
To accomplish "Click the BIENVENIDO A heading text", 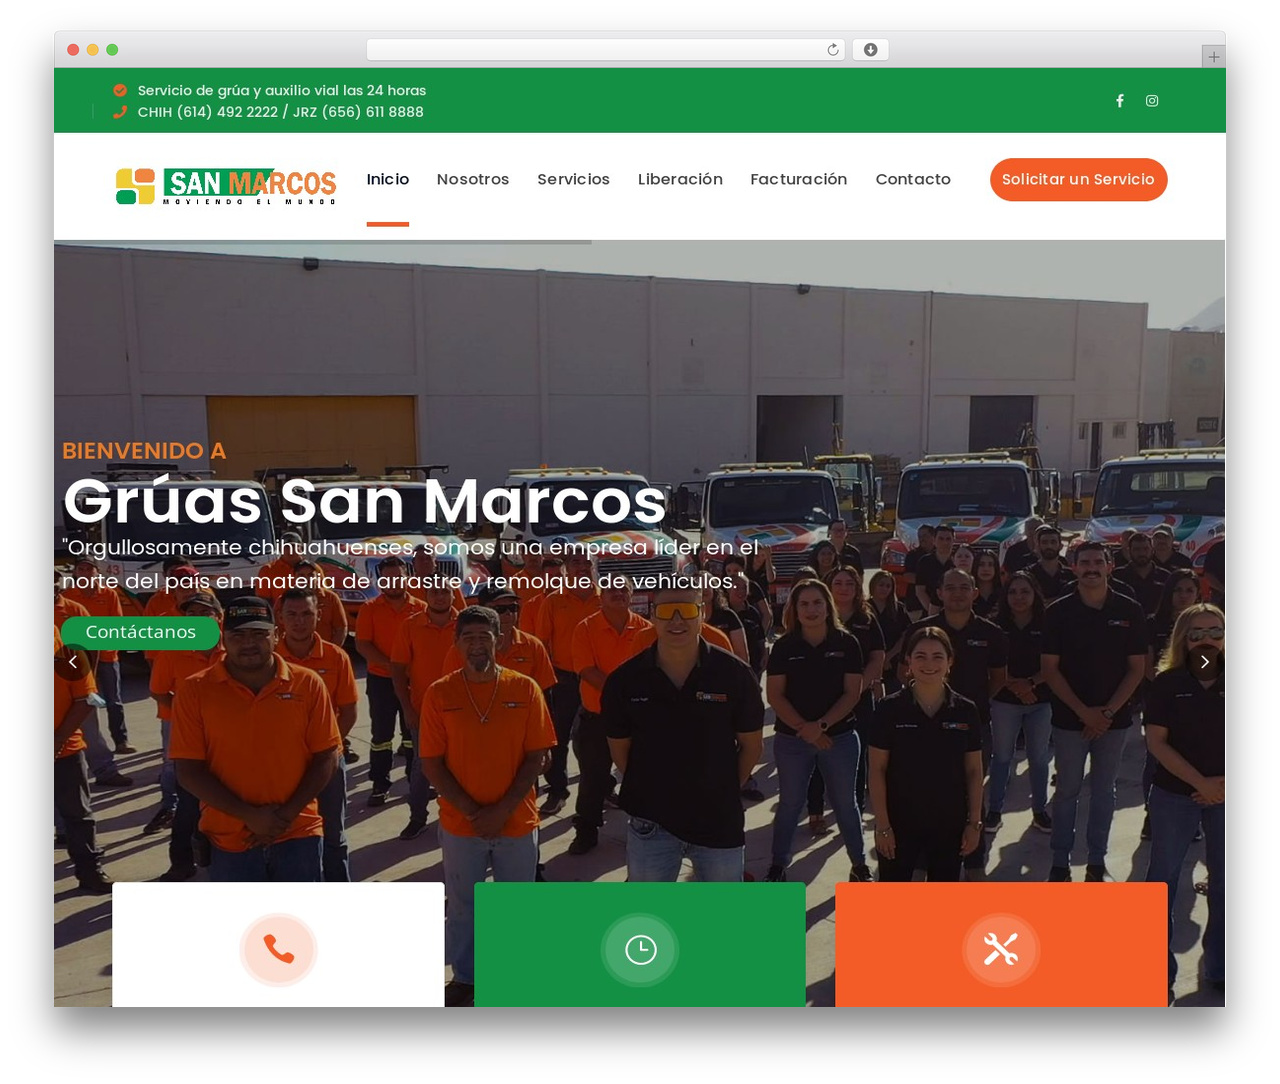I will pos(144,451).
